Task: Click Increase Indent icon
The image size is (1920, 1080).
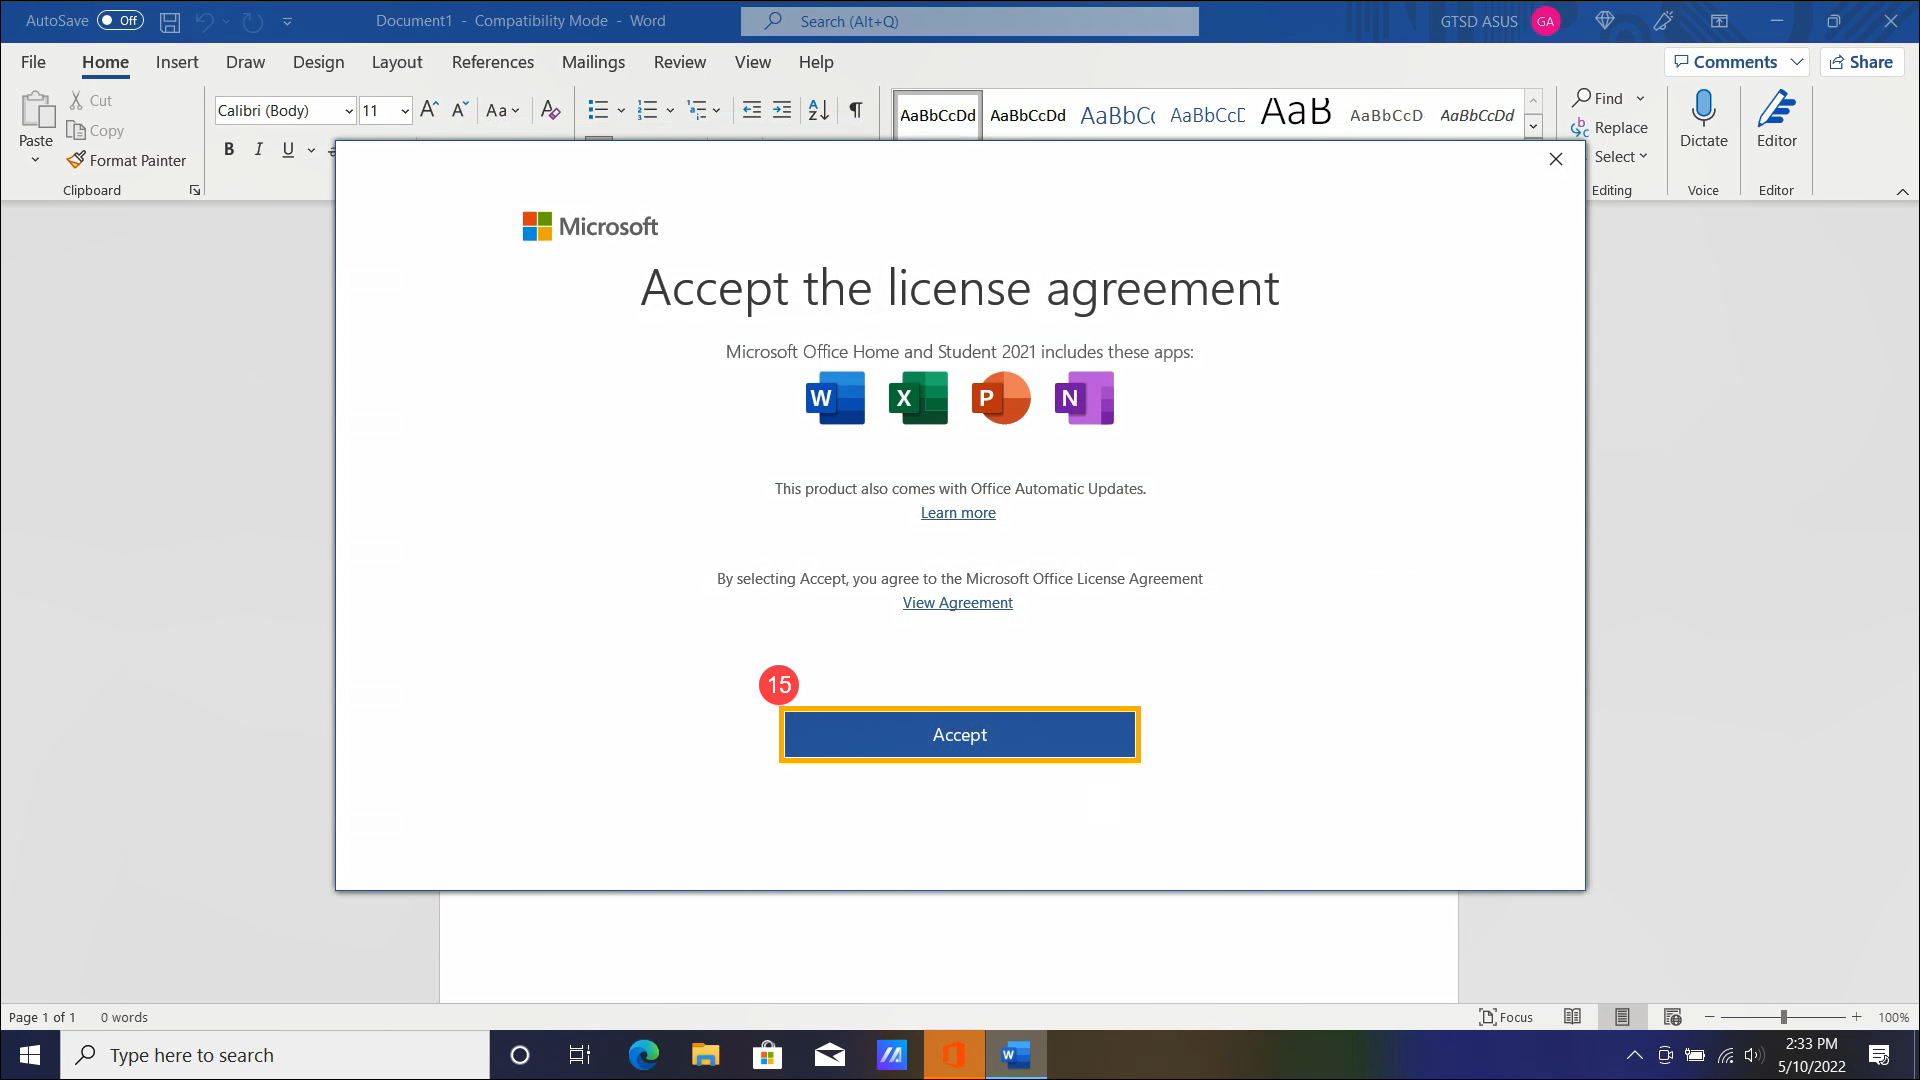Action: (782, 110)
